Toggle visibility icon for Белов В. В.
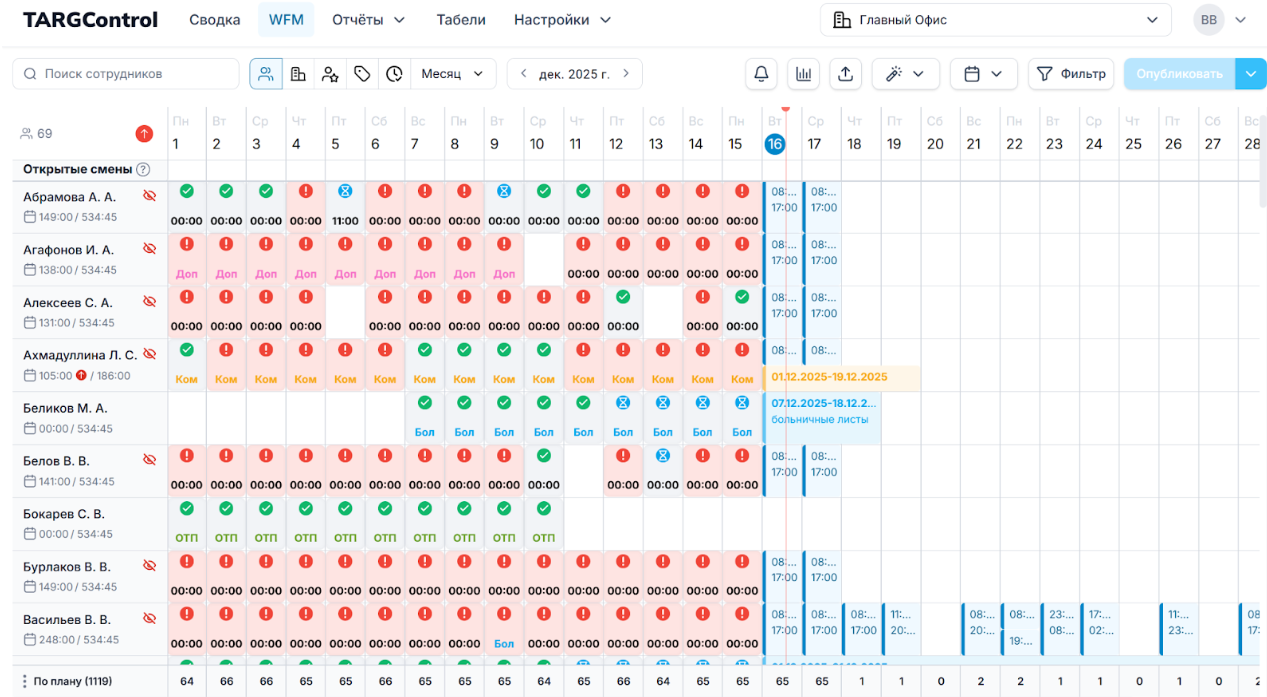The image size is (1267, 697). click(150, 460)
